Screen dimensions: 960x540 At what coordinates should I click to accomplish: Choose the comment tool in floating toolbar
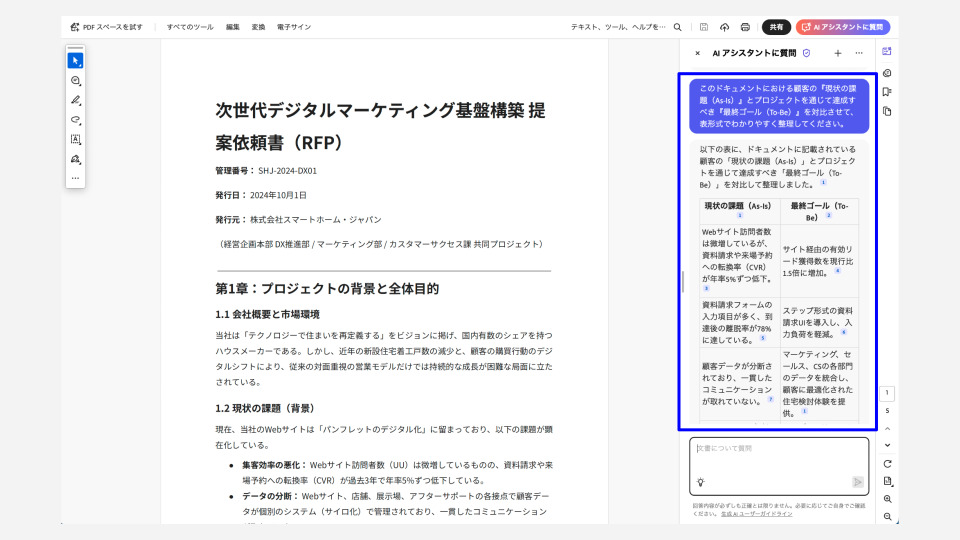click(x=75, y=81)
